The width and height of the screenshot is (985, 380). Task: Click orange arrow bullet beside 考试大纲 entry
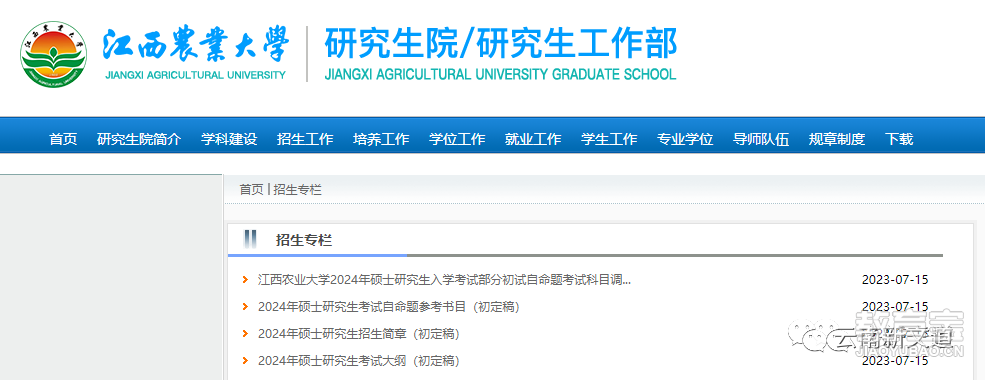point(245,361)
